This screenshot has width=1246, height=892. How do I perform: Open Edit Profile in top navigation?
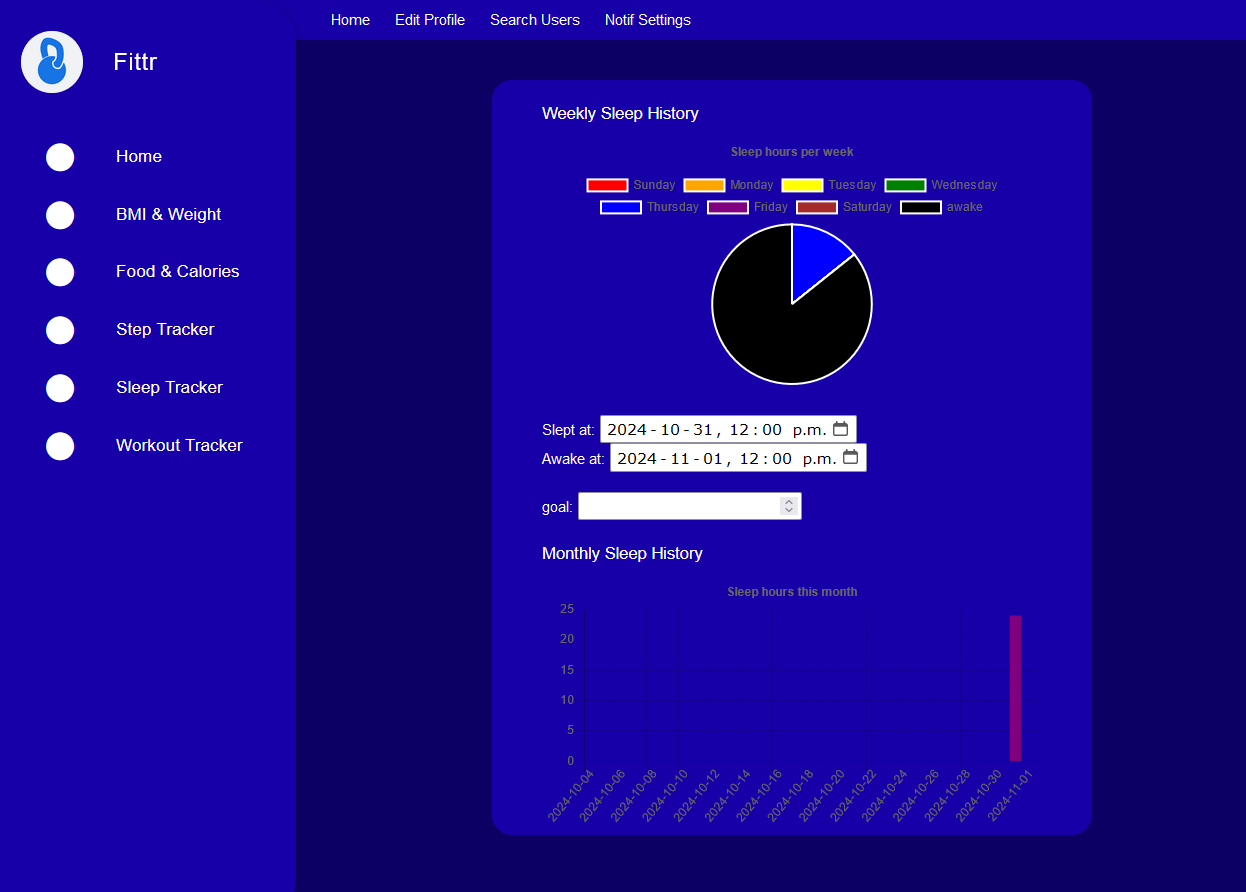click(x=430, y=20)
